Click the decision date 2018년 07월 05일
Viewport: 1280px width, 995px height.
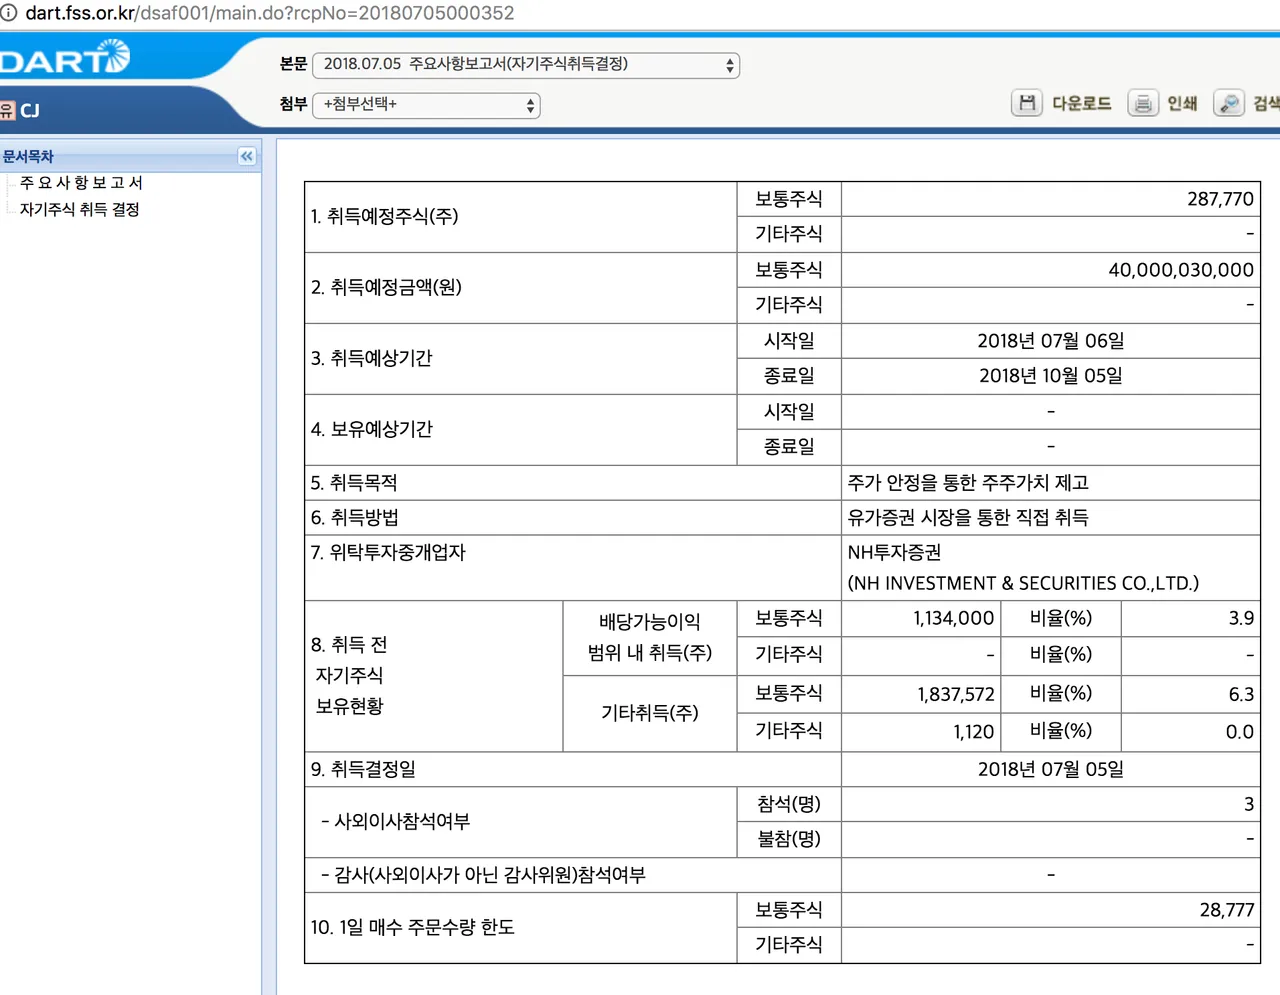coord(1051,769)
